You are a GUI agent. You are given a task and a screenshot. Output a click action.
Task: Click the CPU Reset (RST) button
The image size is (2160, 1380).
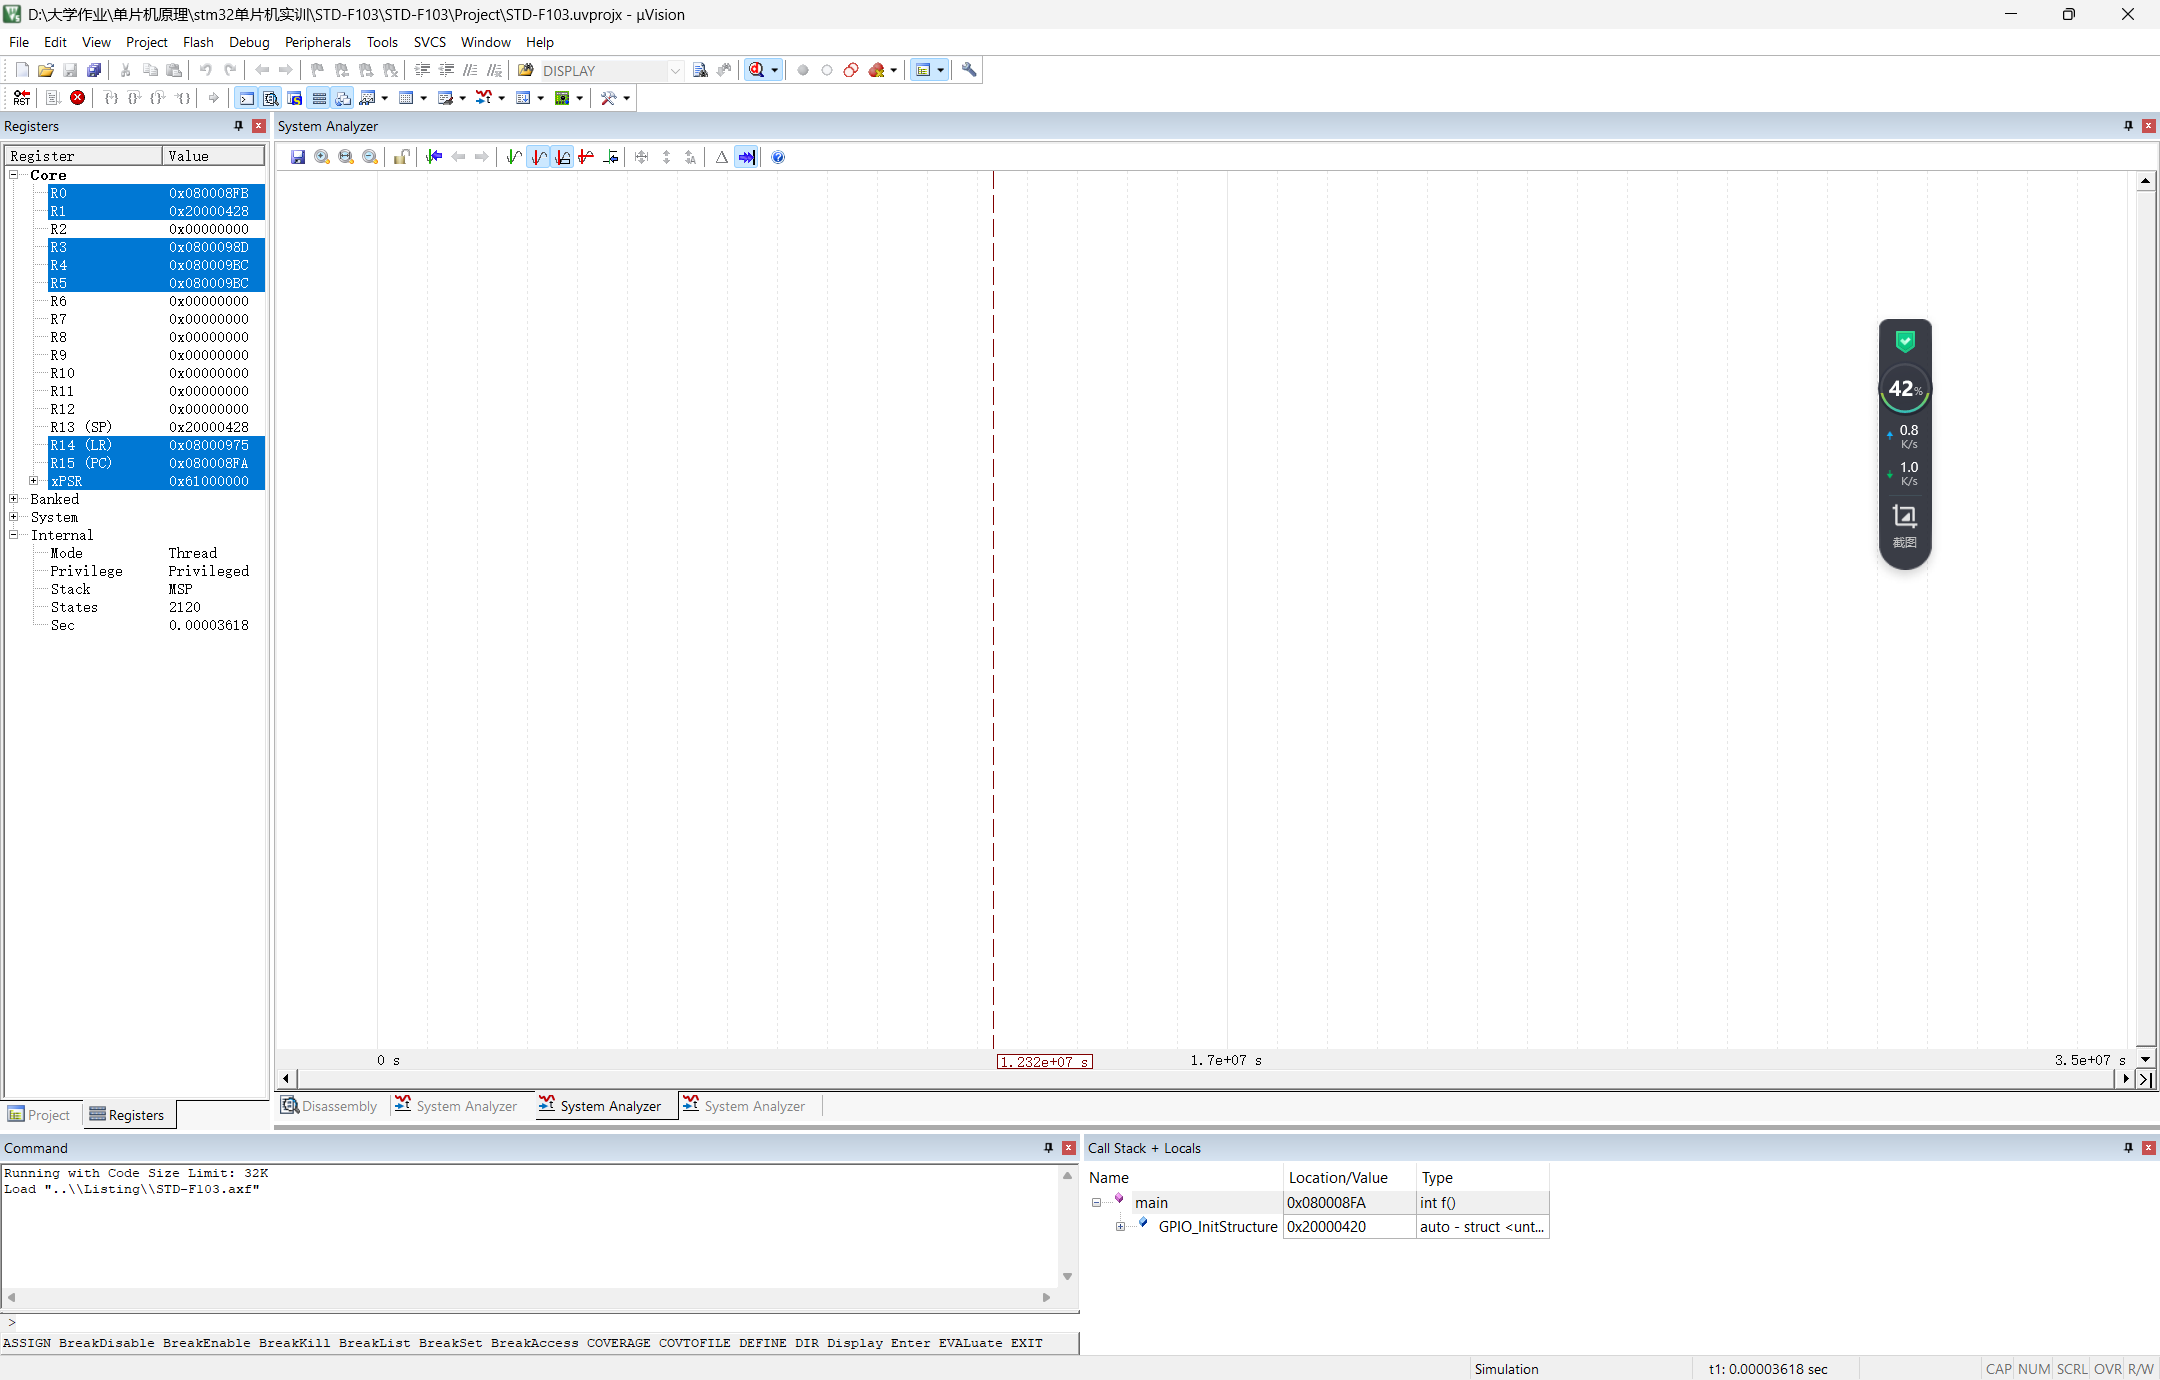click(x=22, y=98)
